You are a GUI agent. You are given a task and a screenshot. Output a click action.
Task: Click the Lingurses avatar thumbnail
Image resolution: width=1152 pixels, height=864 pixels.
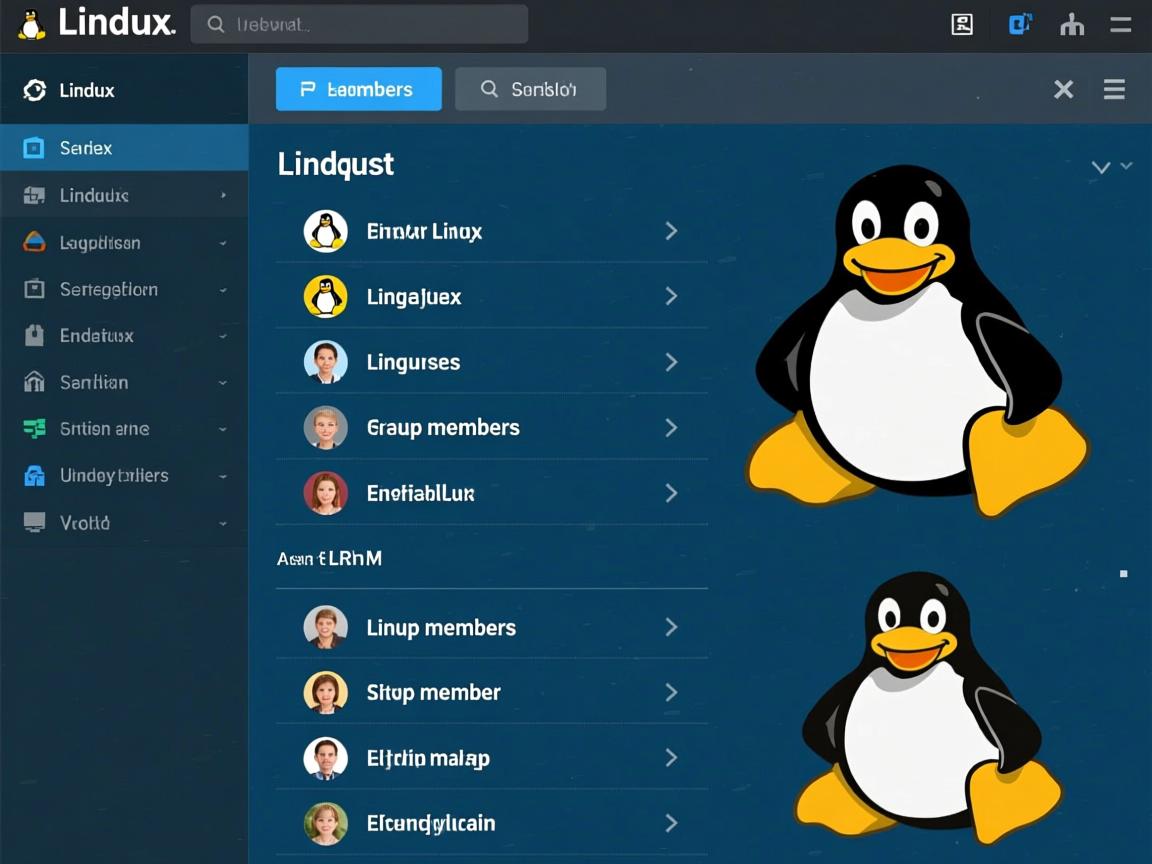point(325,362)
